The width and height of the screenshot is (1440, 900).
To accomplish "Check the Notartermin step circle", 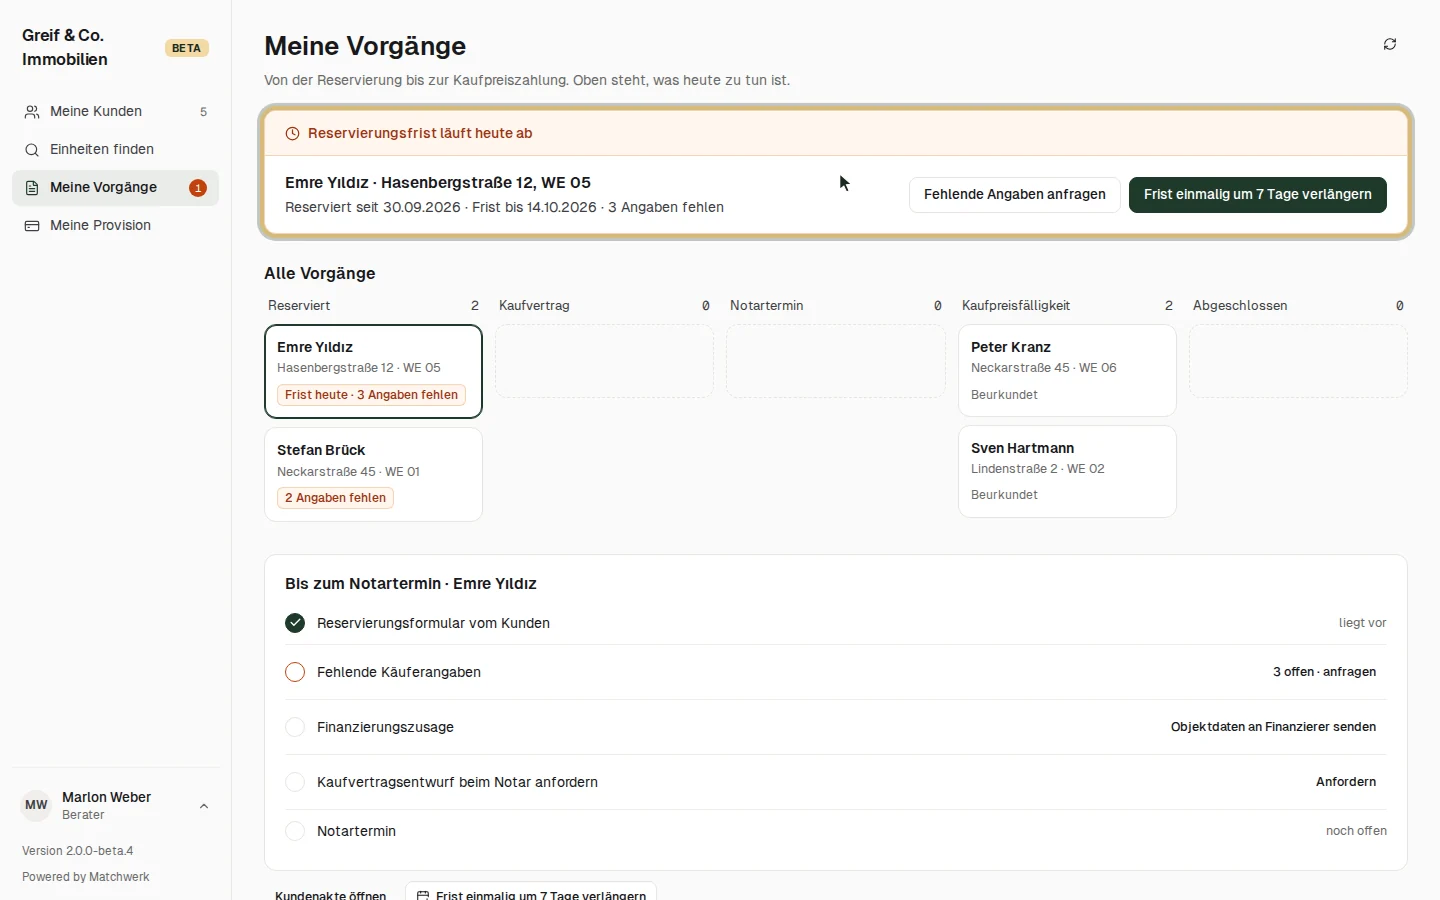I will click(295, 831).
